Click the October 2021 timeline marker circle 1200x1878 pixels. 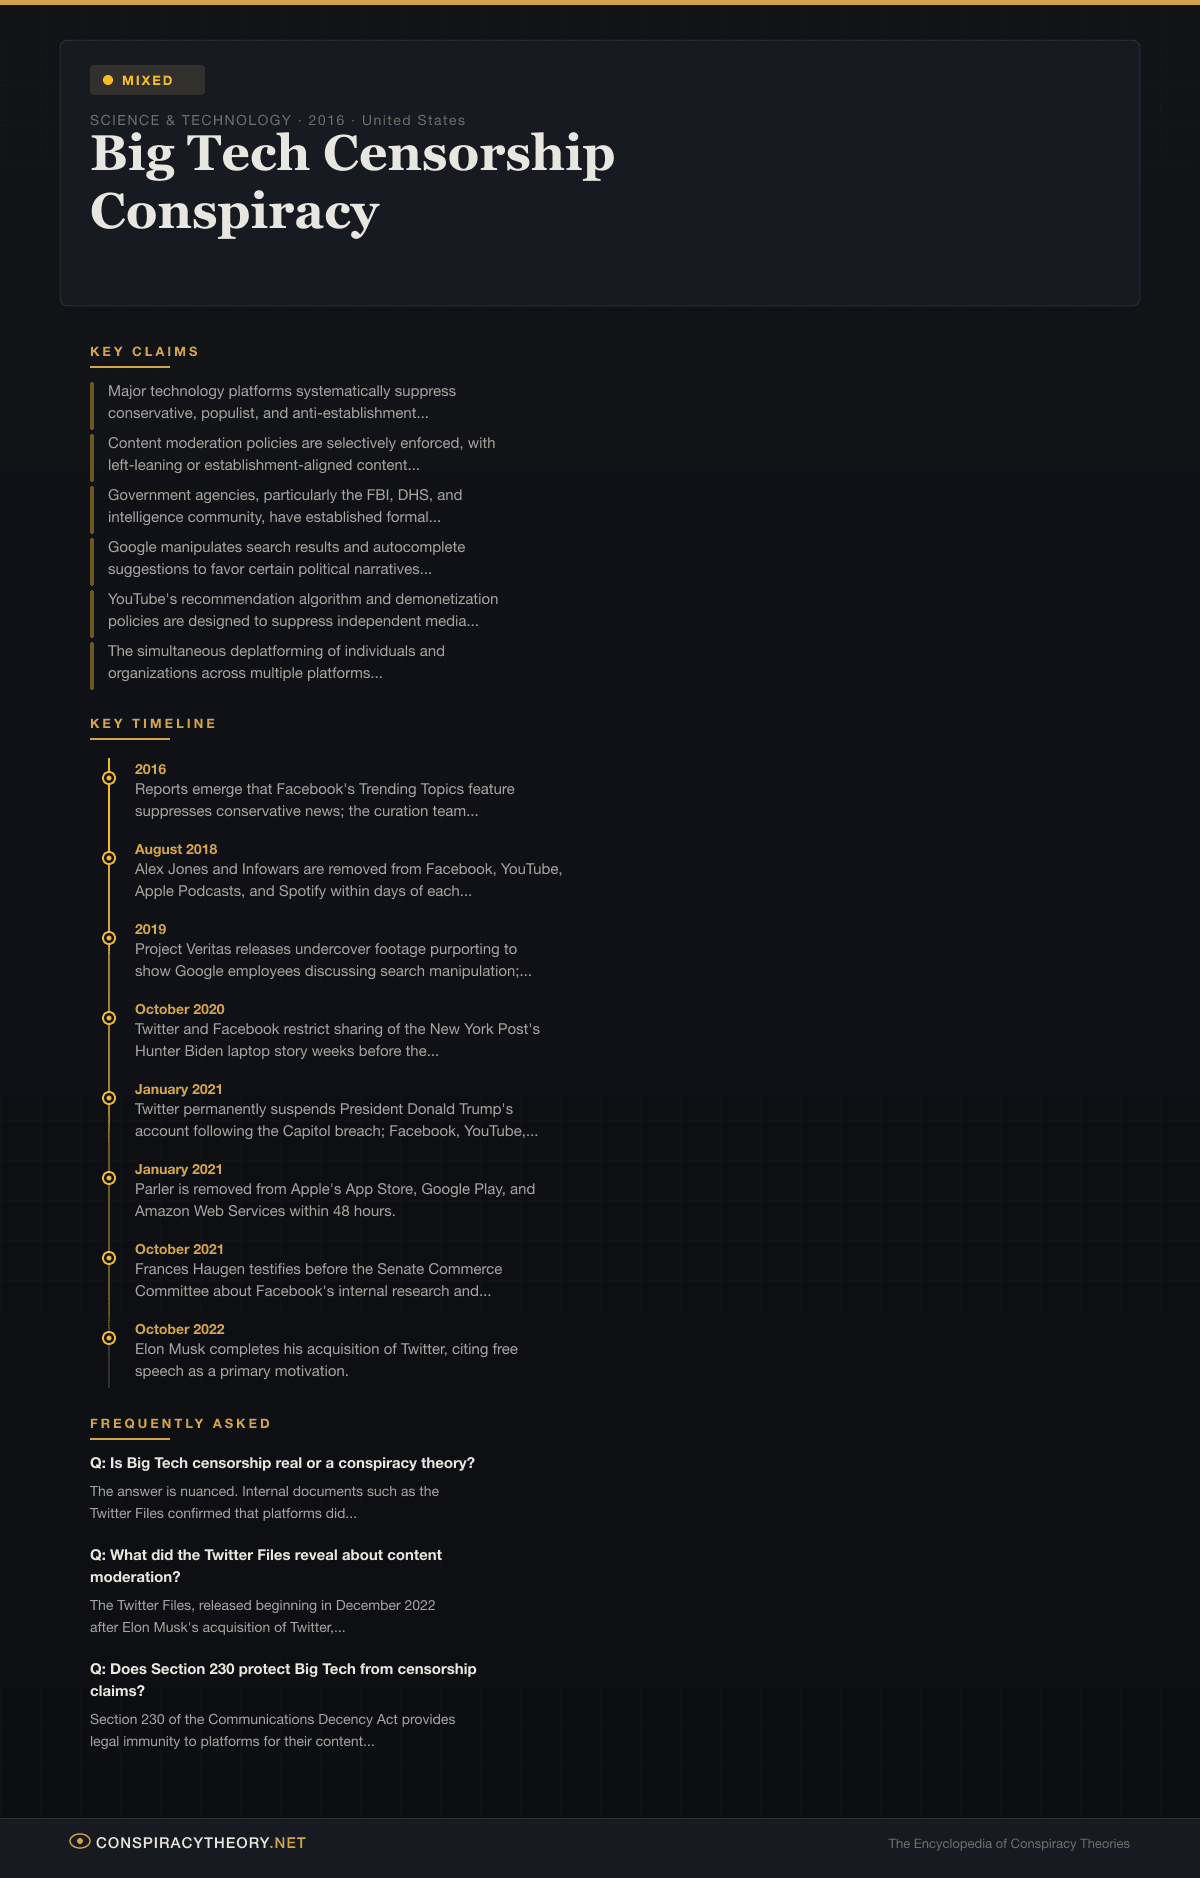(109, 1258)
